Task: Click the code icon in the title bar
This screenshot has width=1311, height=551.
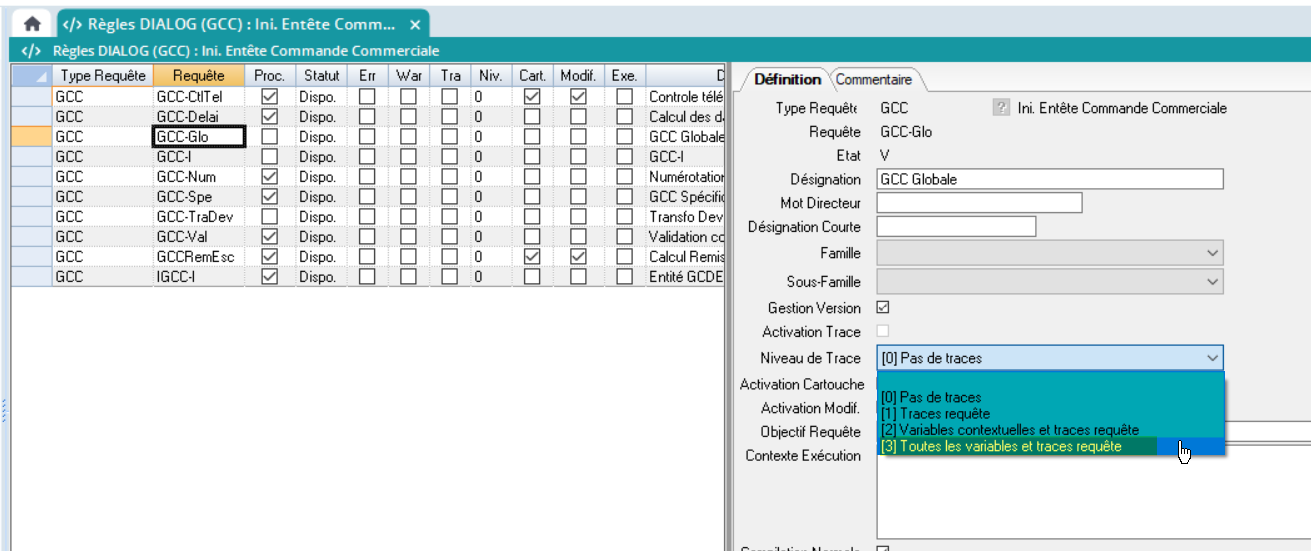Action: (31, 50)
